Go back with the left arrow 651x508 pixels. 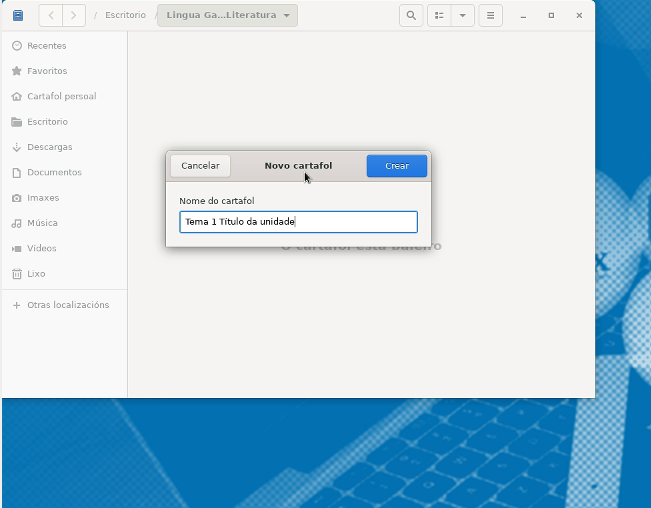click(51, 16)
